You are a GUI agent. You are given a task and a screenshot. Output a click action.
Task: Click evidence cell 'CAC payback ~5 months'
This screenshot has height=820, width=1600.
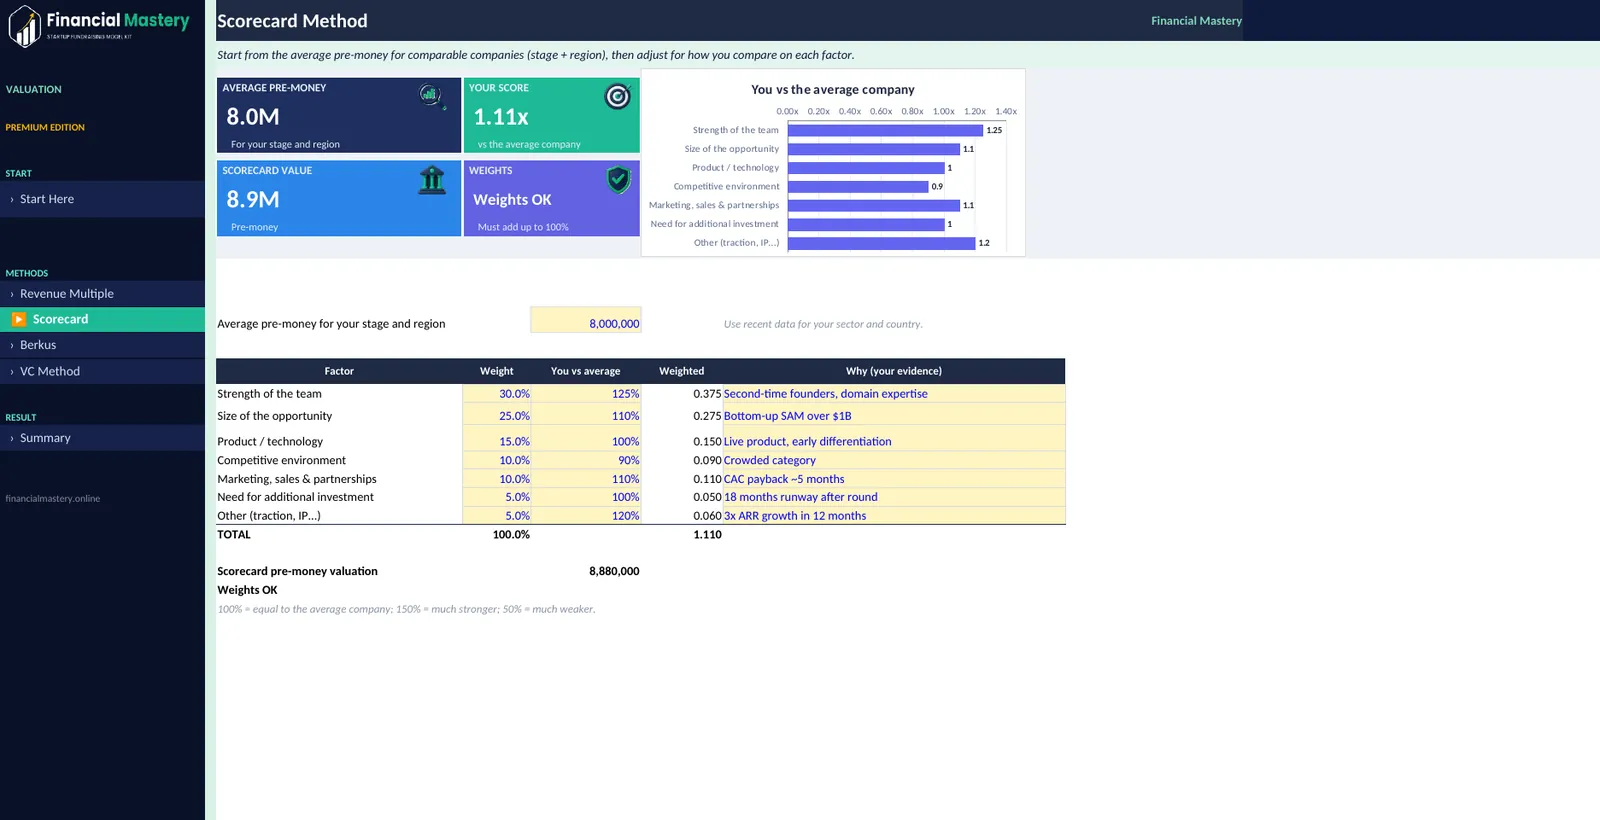point(894,479)
